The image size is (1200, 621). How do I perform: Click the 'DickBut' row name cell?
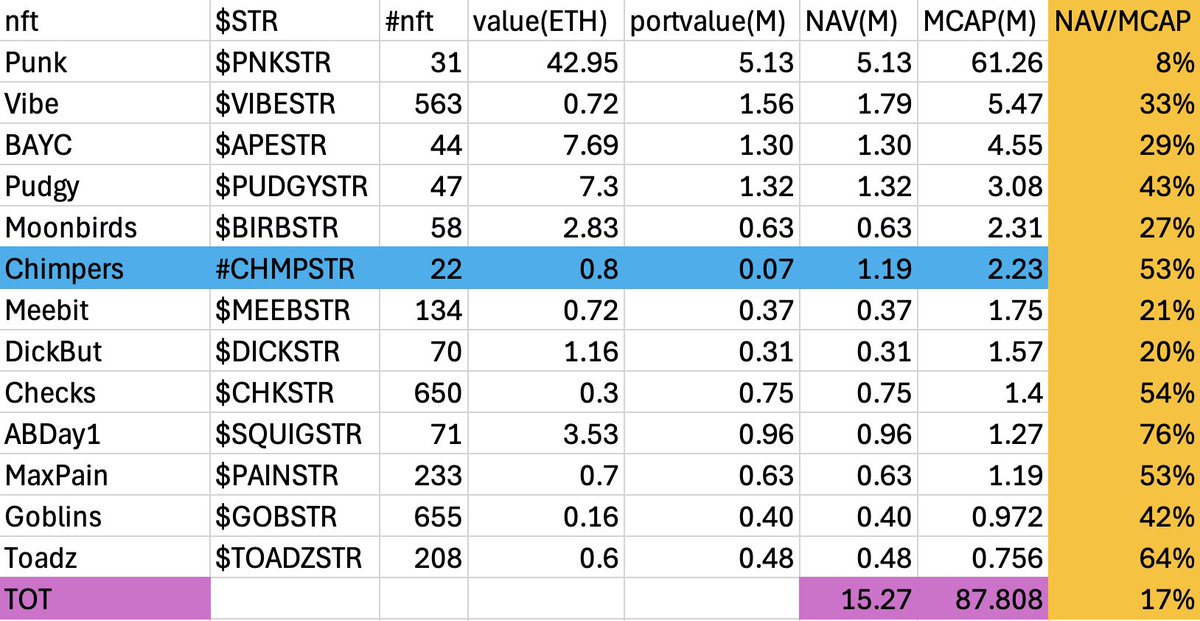point(105,351)
